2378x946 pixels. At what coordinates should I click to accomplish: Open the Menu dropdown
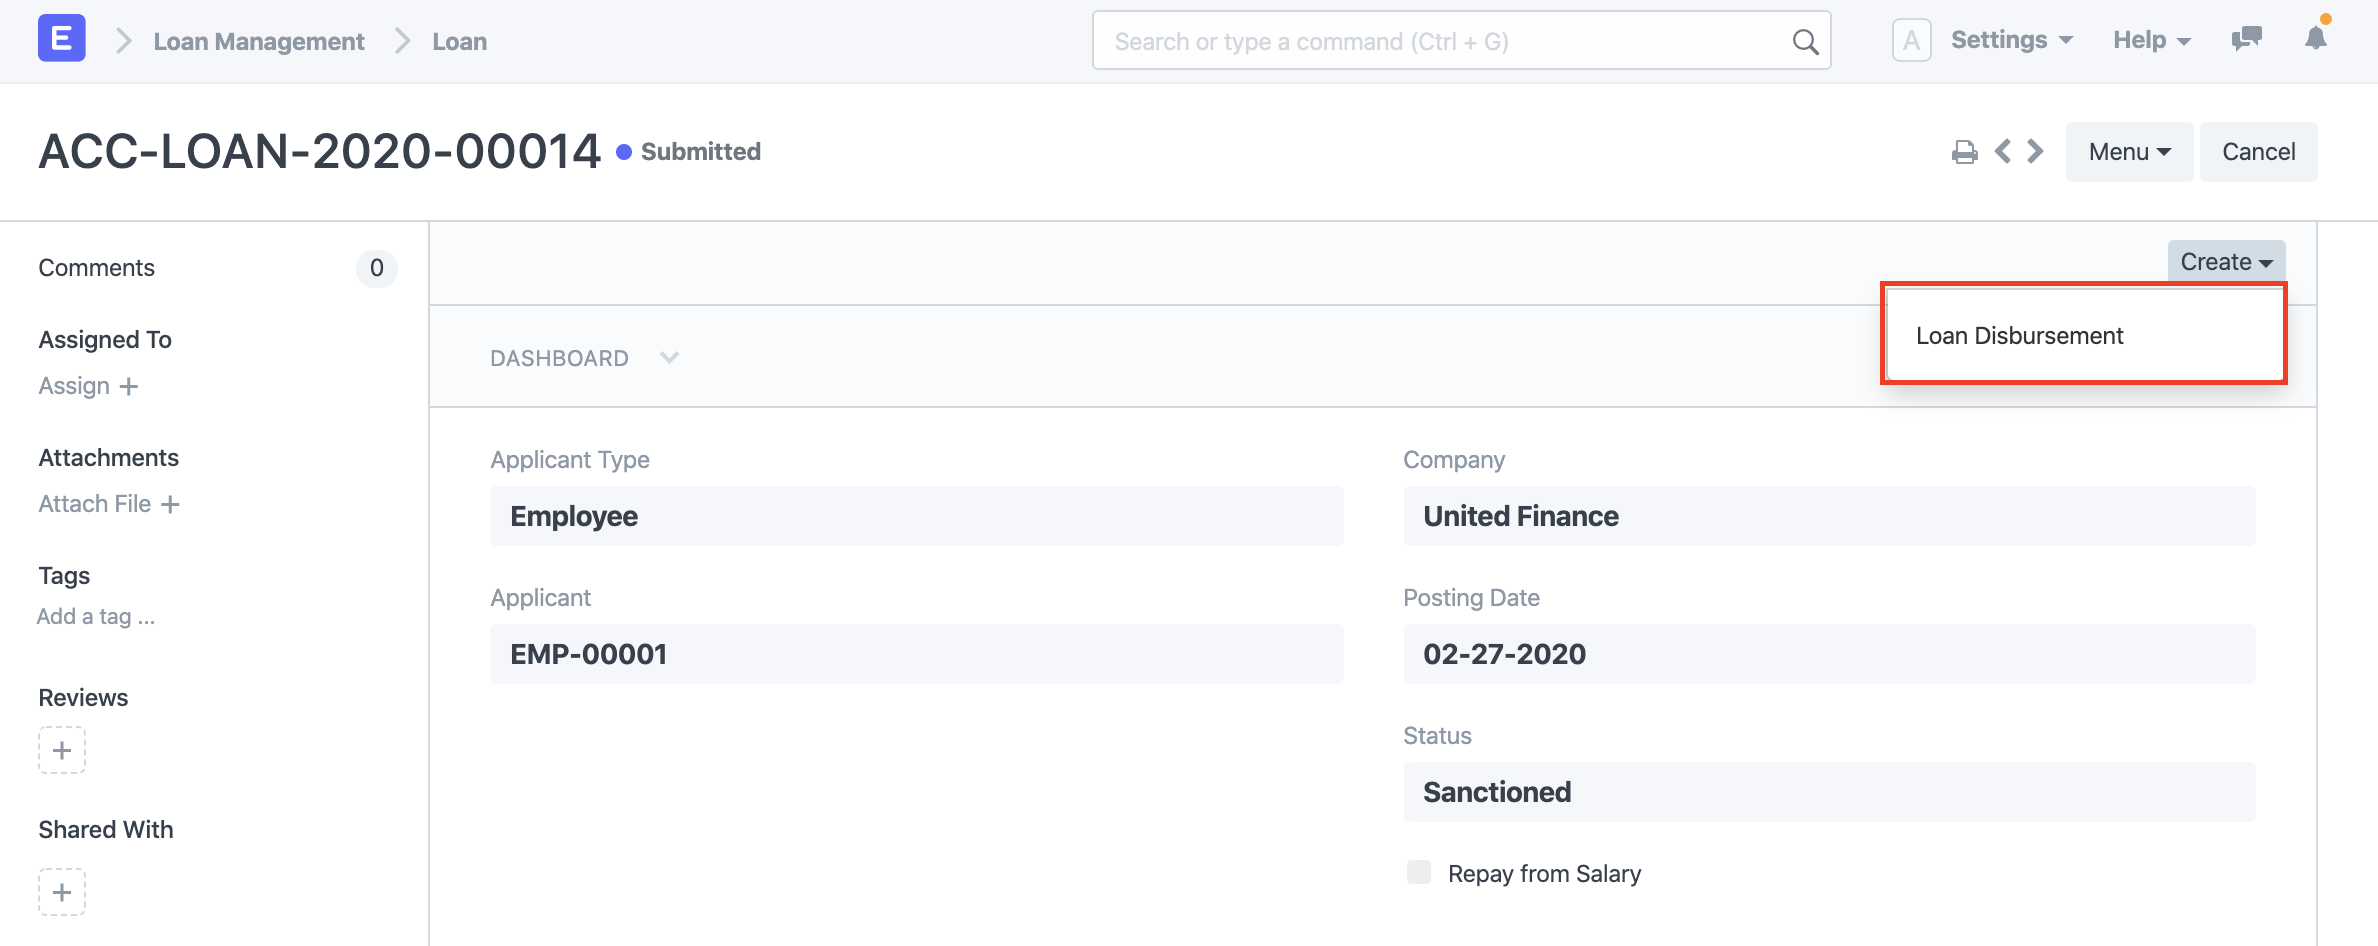pos(2128,151)
